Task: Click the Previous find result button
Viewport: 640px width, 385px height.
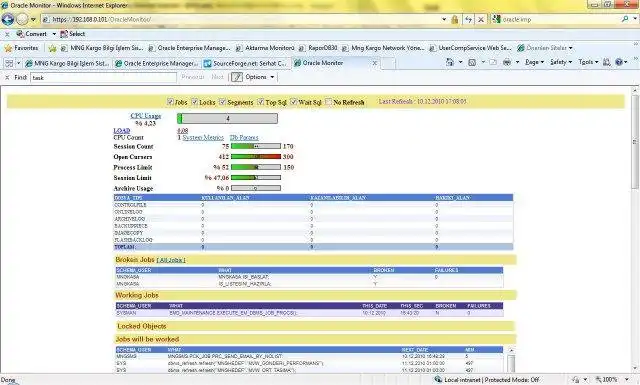Action: tap(193, 77)
